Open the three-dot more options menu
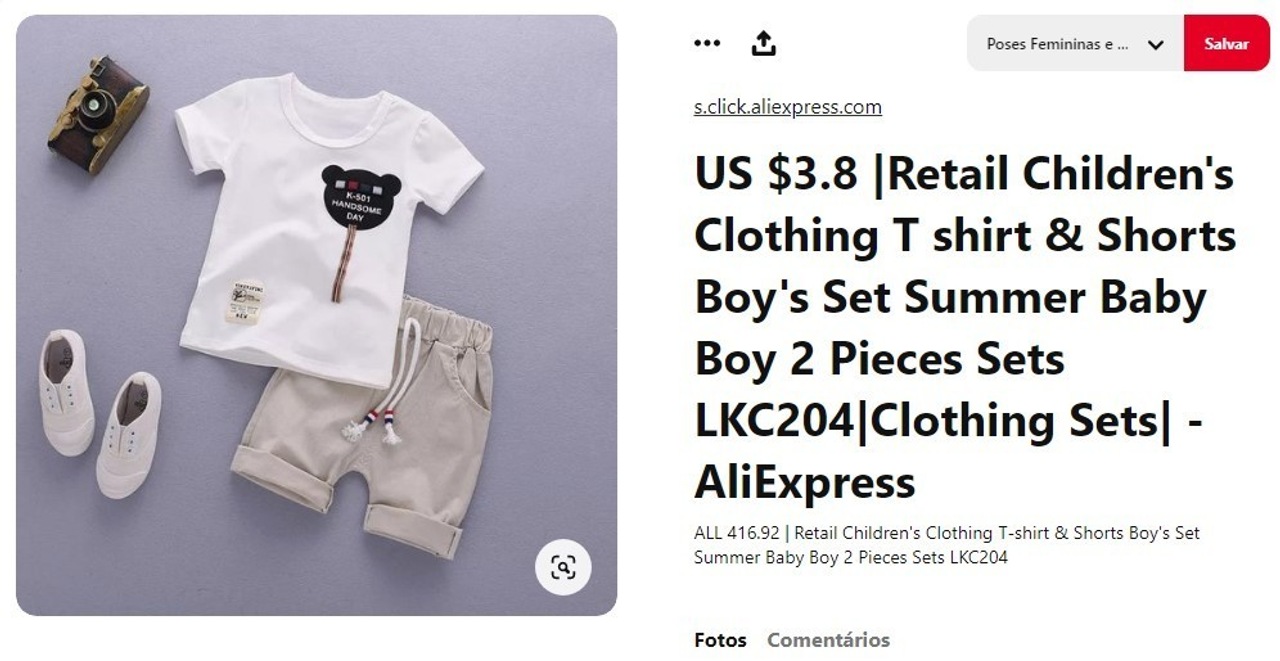 pyautogui.click(x=707, y=43)
